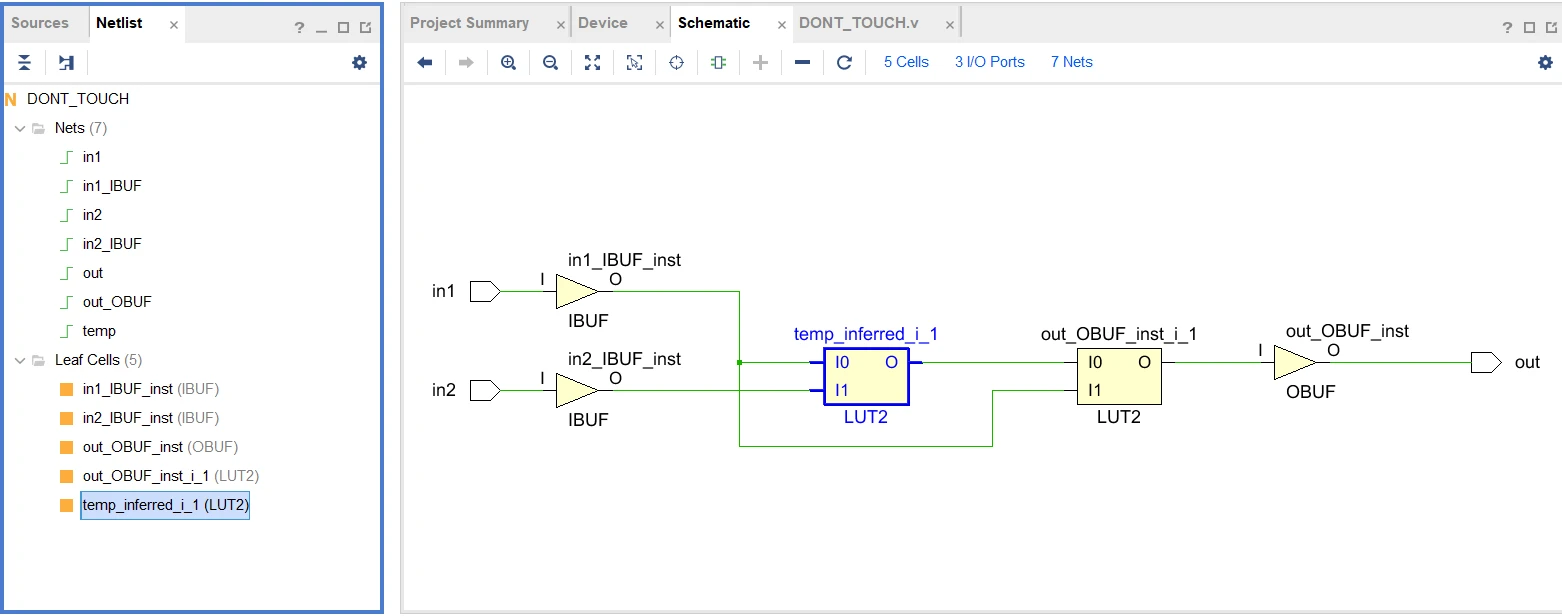Maximize the Netlist panel
The image size is (1562, 616).
343,28
